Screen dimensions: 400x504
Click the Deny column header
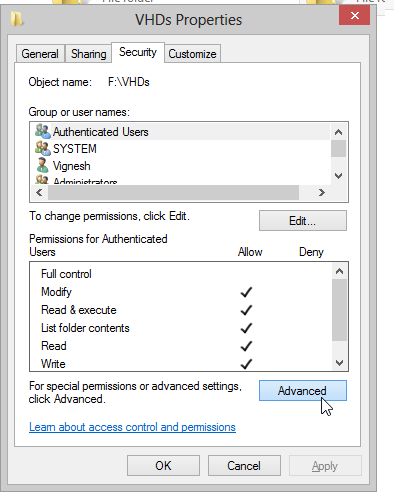(x=311, y=252)
